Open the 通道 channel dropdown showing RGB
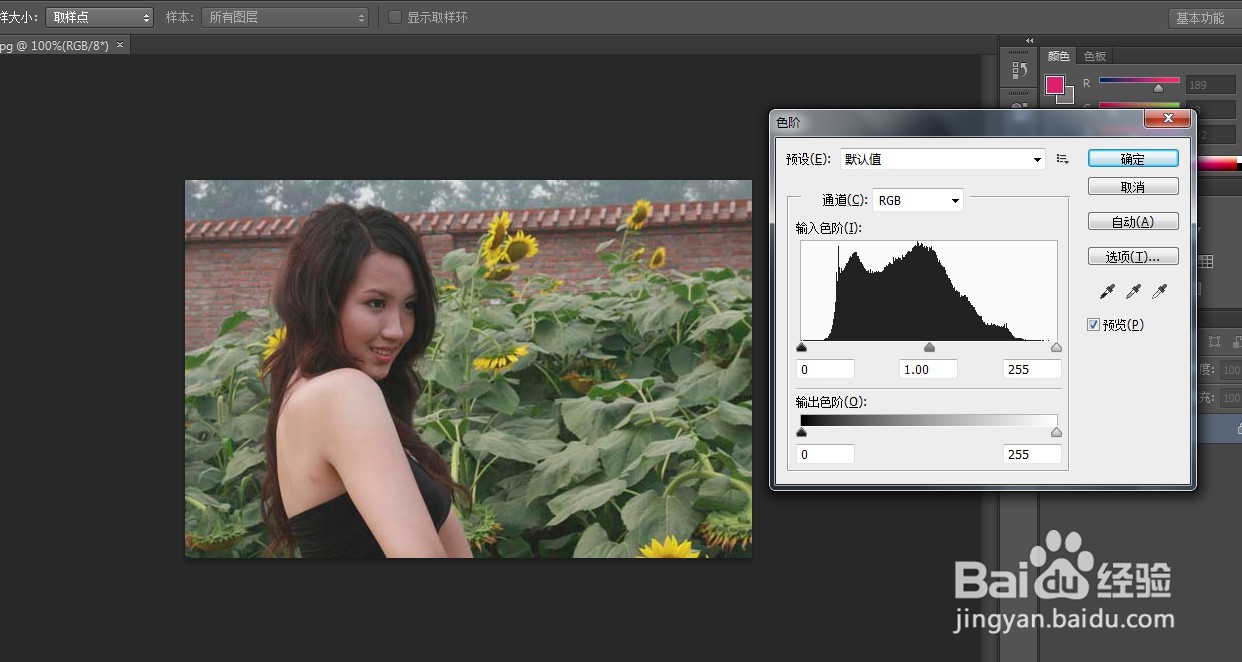 [916, 200]
